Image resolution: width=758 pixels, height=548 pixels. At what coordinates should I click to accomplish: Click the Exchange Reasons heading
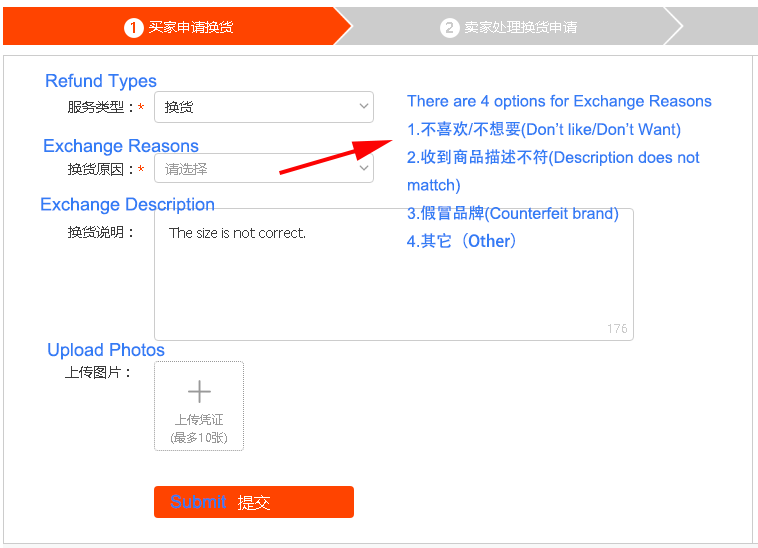[121, 146]
